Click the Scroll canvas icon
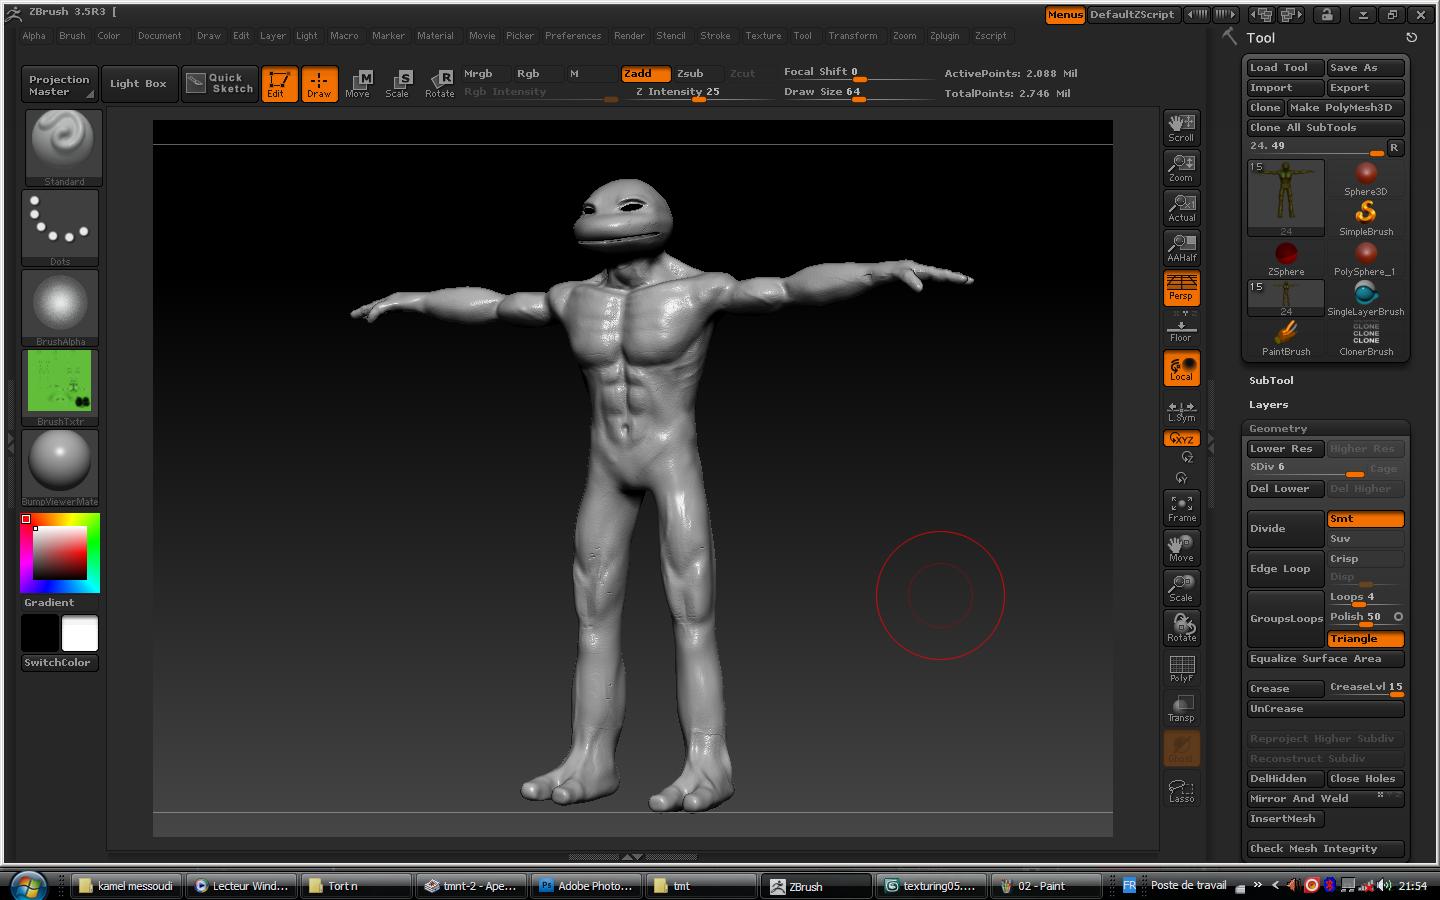This screenshot has height=900, width=1440. (x=1181, y=128)
